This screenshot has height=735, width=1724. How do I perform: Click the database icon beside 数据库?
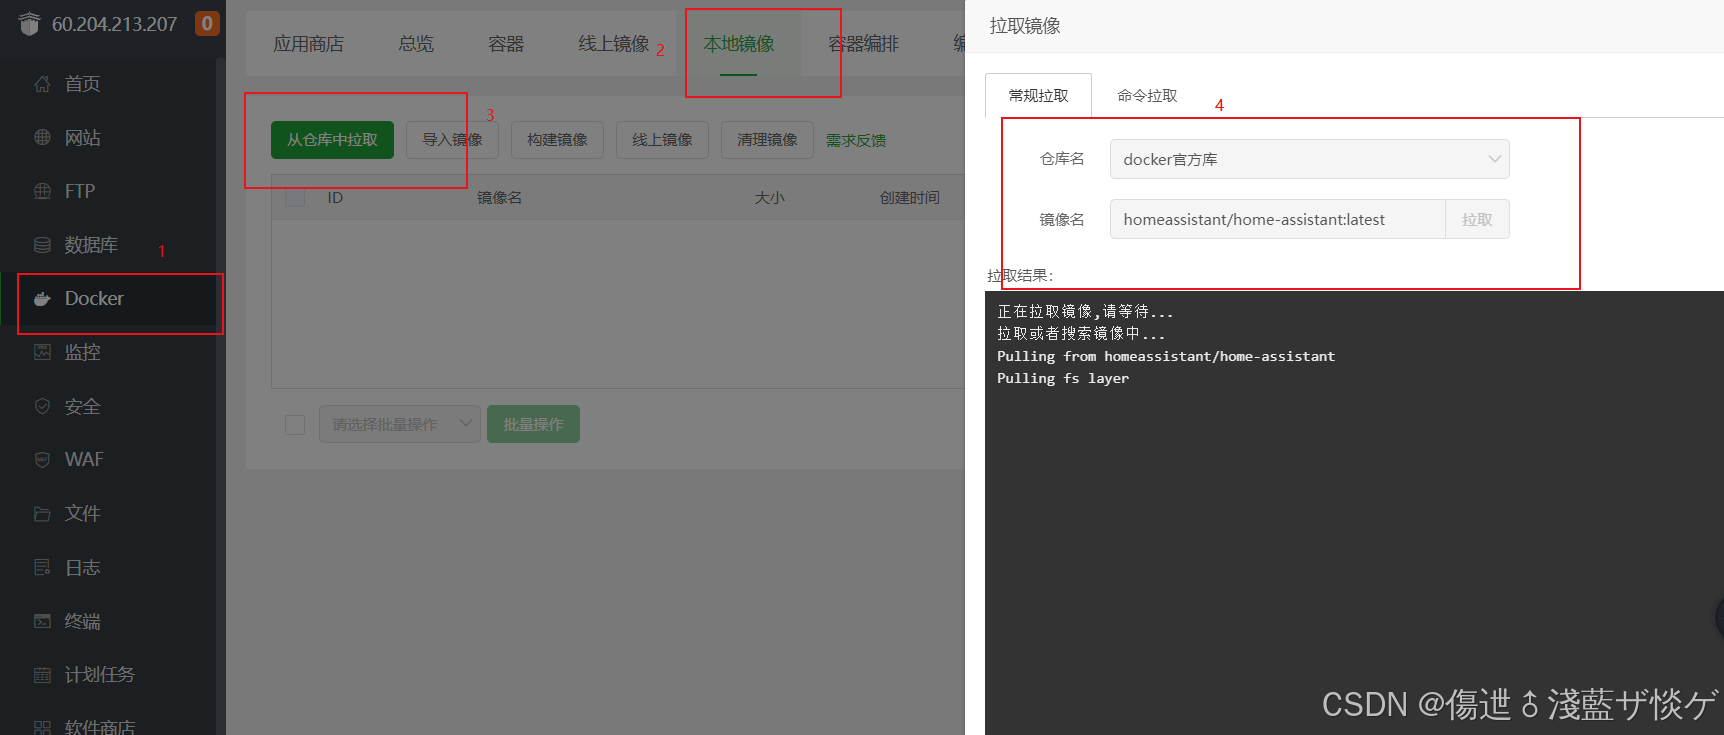(42, 245)
